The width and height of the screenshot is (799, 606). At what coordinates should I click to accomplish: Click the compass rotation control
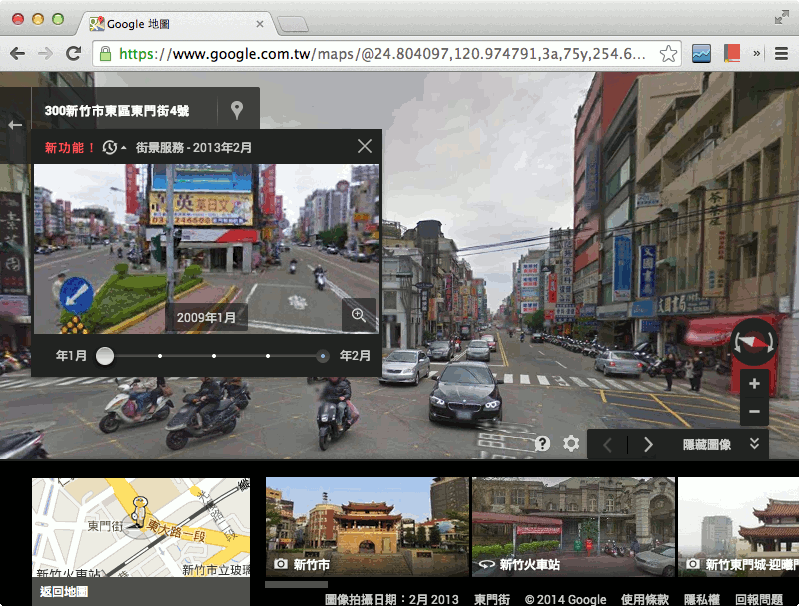[x=754, y=342]
